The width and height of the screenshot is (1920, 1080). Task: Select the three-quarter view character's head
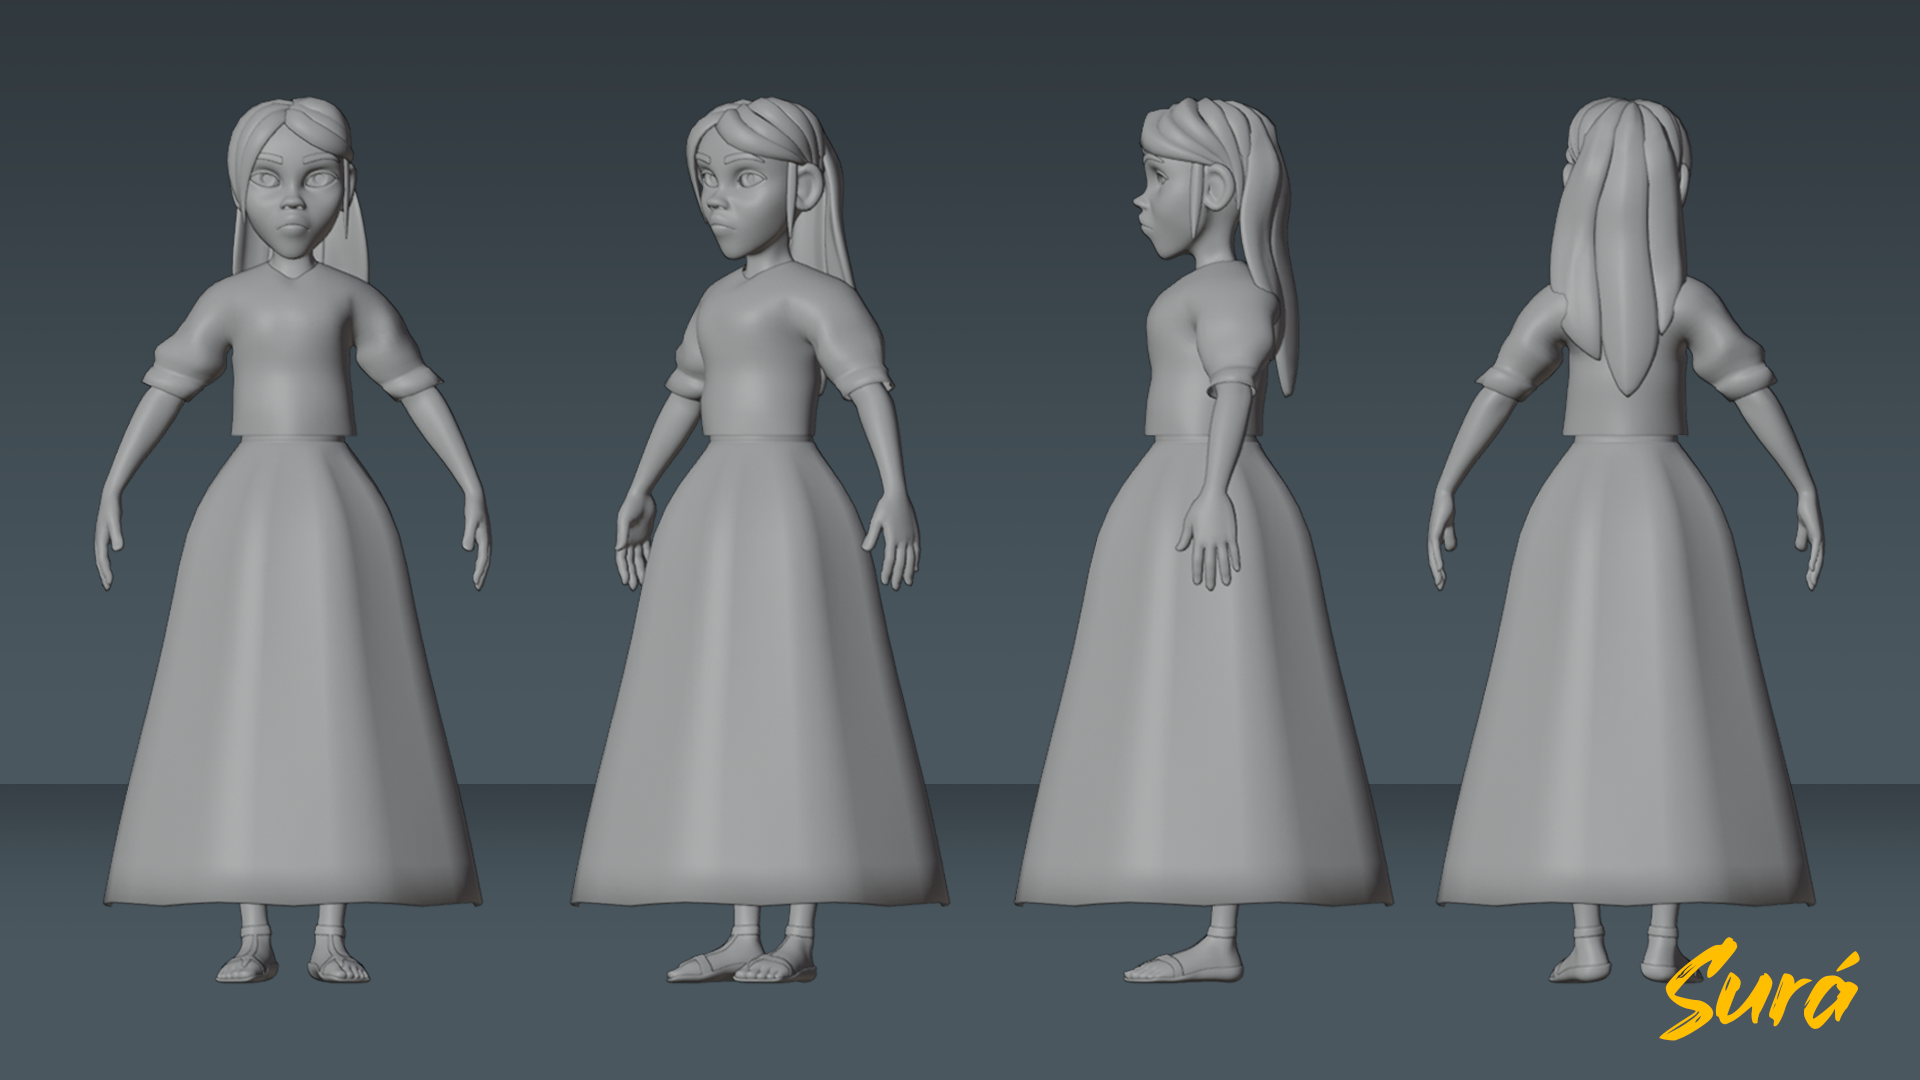point(752,185)
